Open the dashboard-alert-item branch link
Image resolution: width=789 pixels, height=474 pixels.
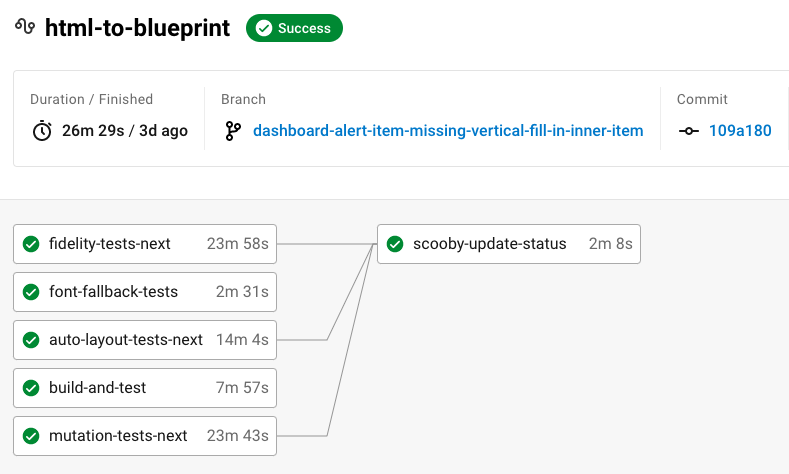coord(448,131)
